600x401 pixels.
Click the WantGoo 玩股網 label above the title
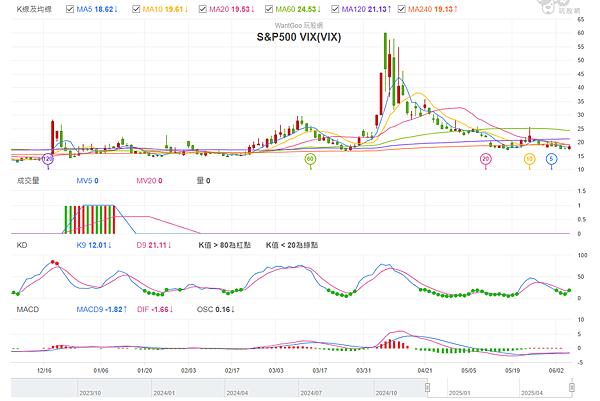pos(299,25)
